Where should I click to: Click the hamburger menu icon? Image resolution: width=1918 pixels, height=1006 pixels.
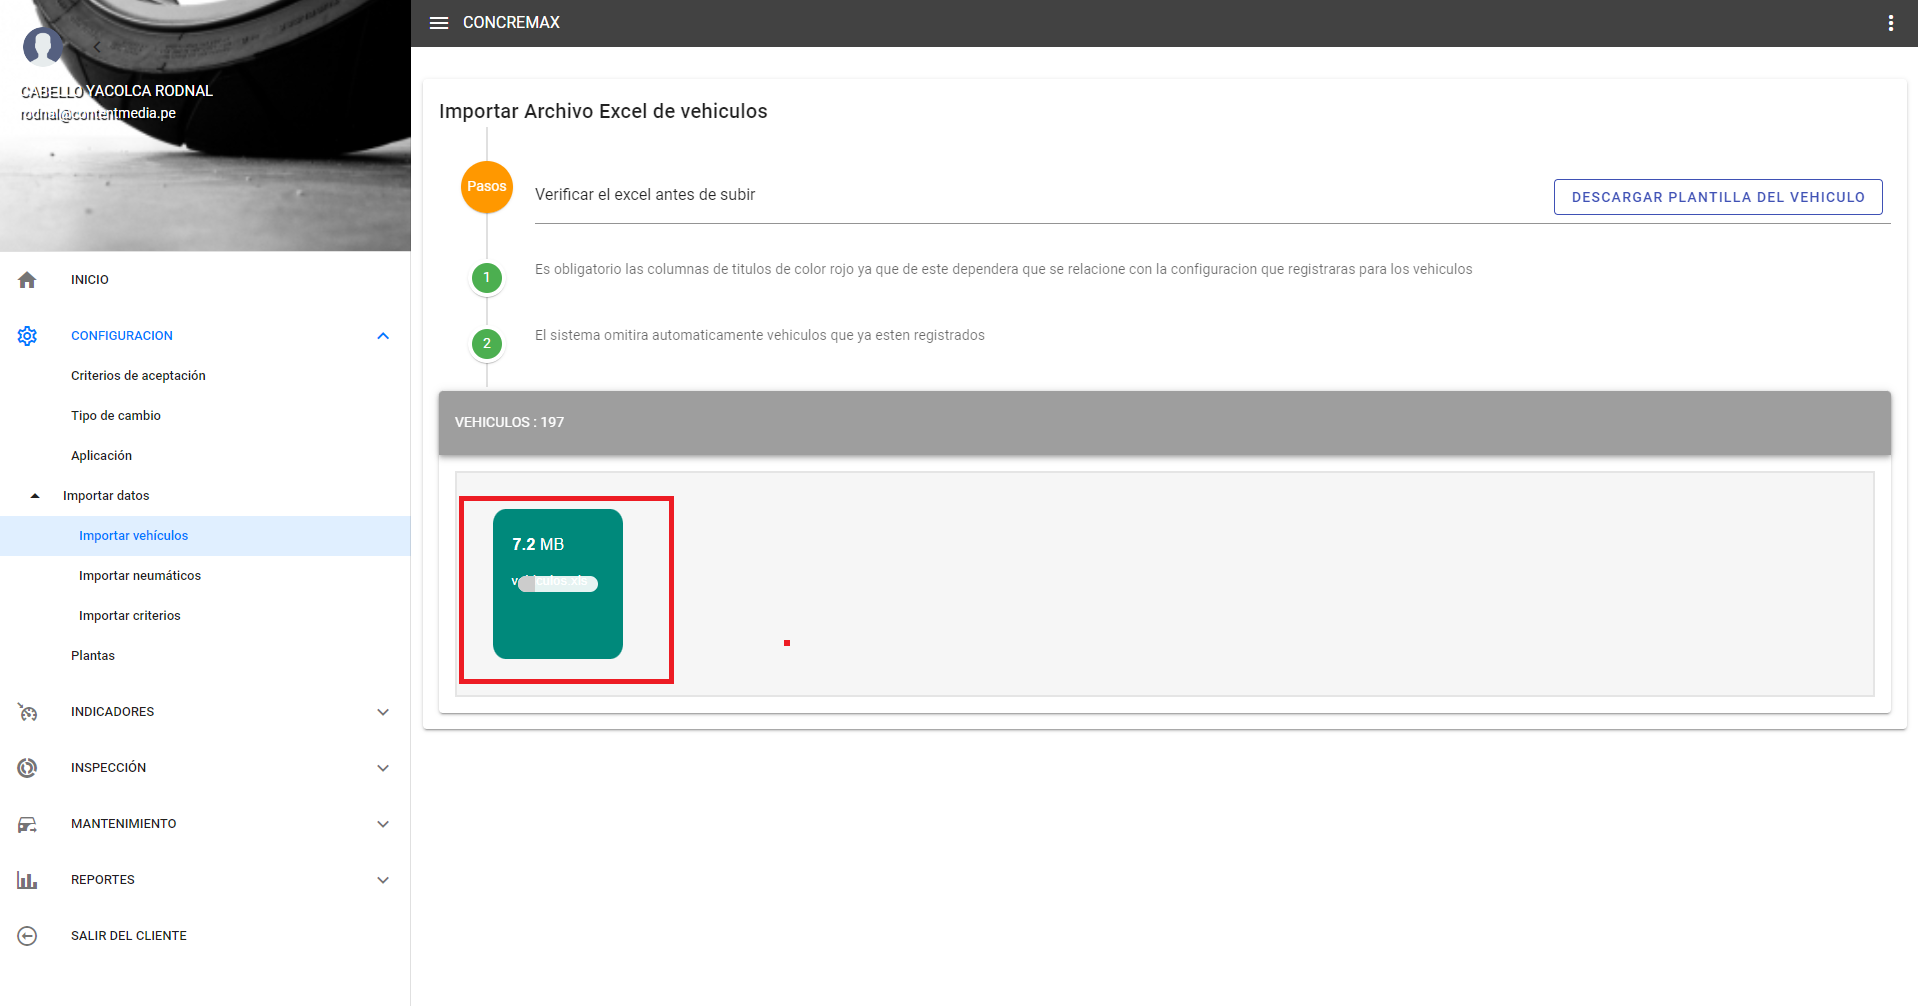point(439,23)
